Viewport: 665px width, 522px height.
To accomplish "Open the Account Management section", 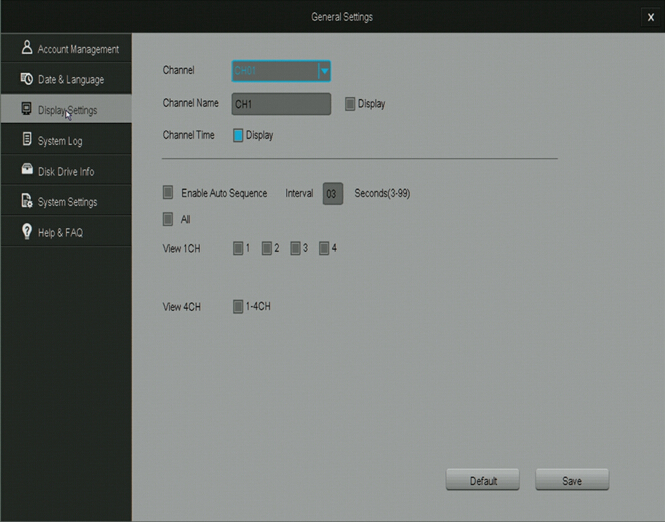I will click(x=66, y=48).
